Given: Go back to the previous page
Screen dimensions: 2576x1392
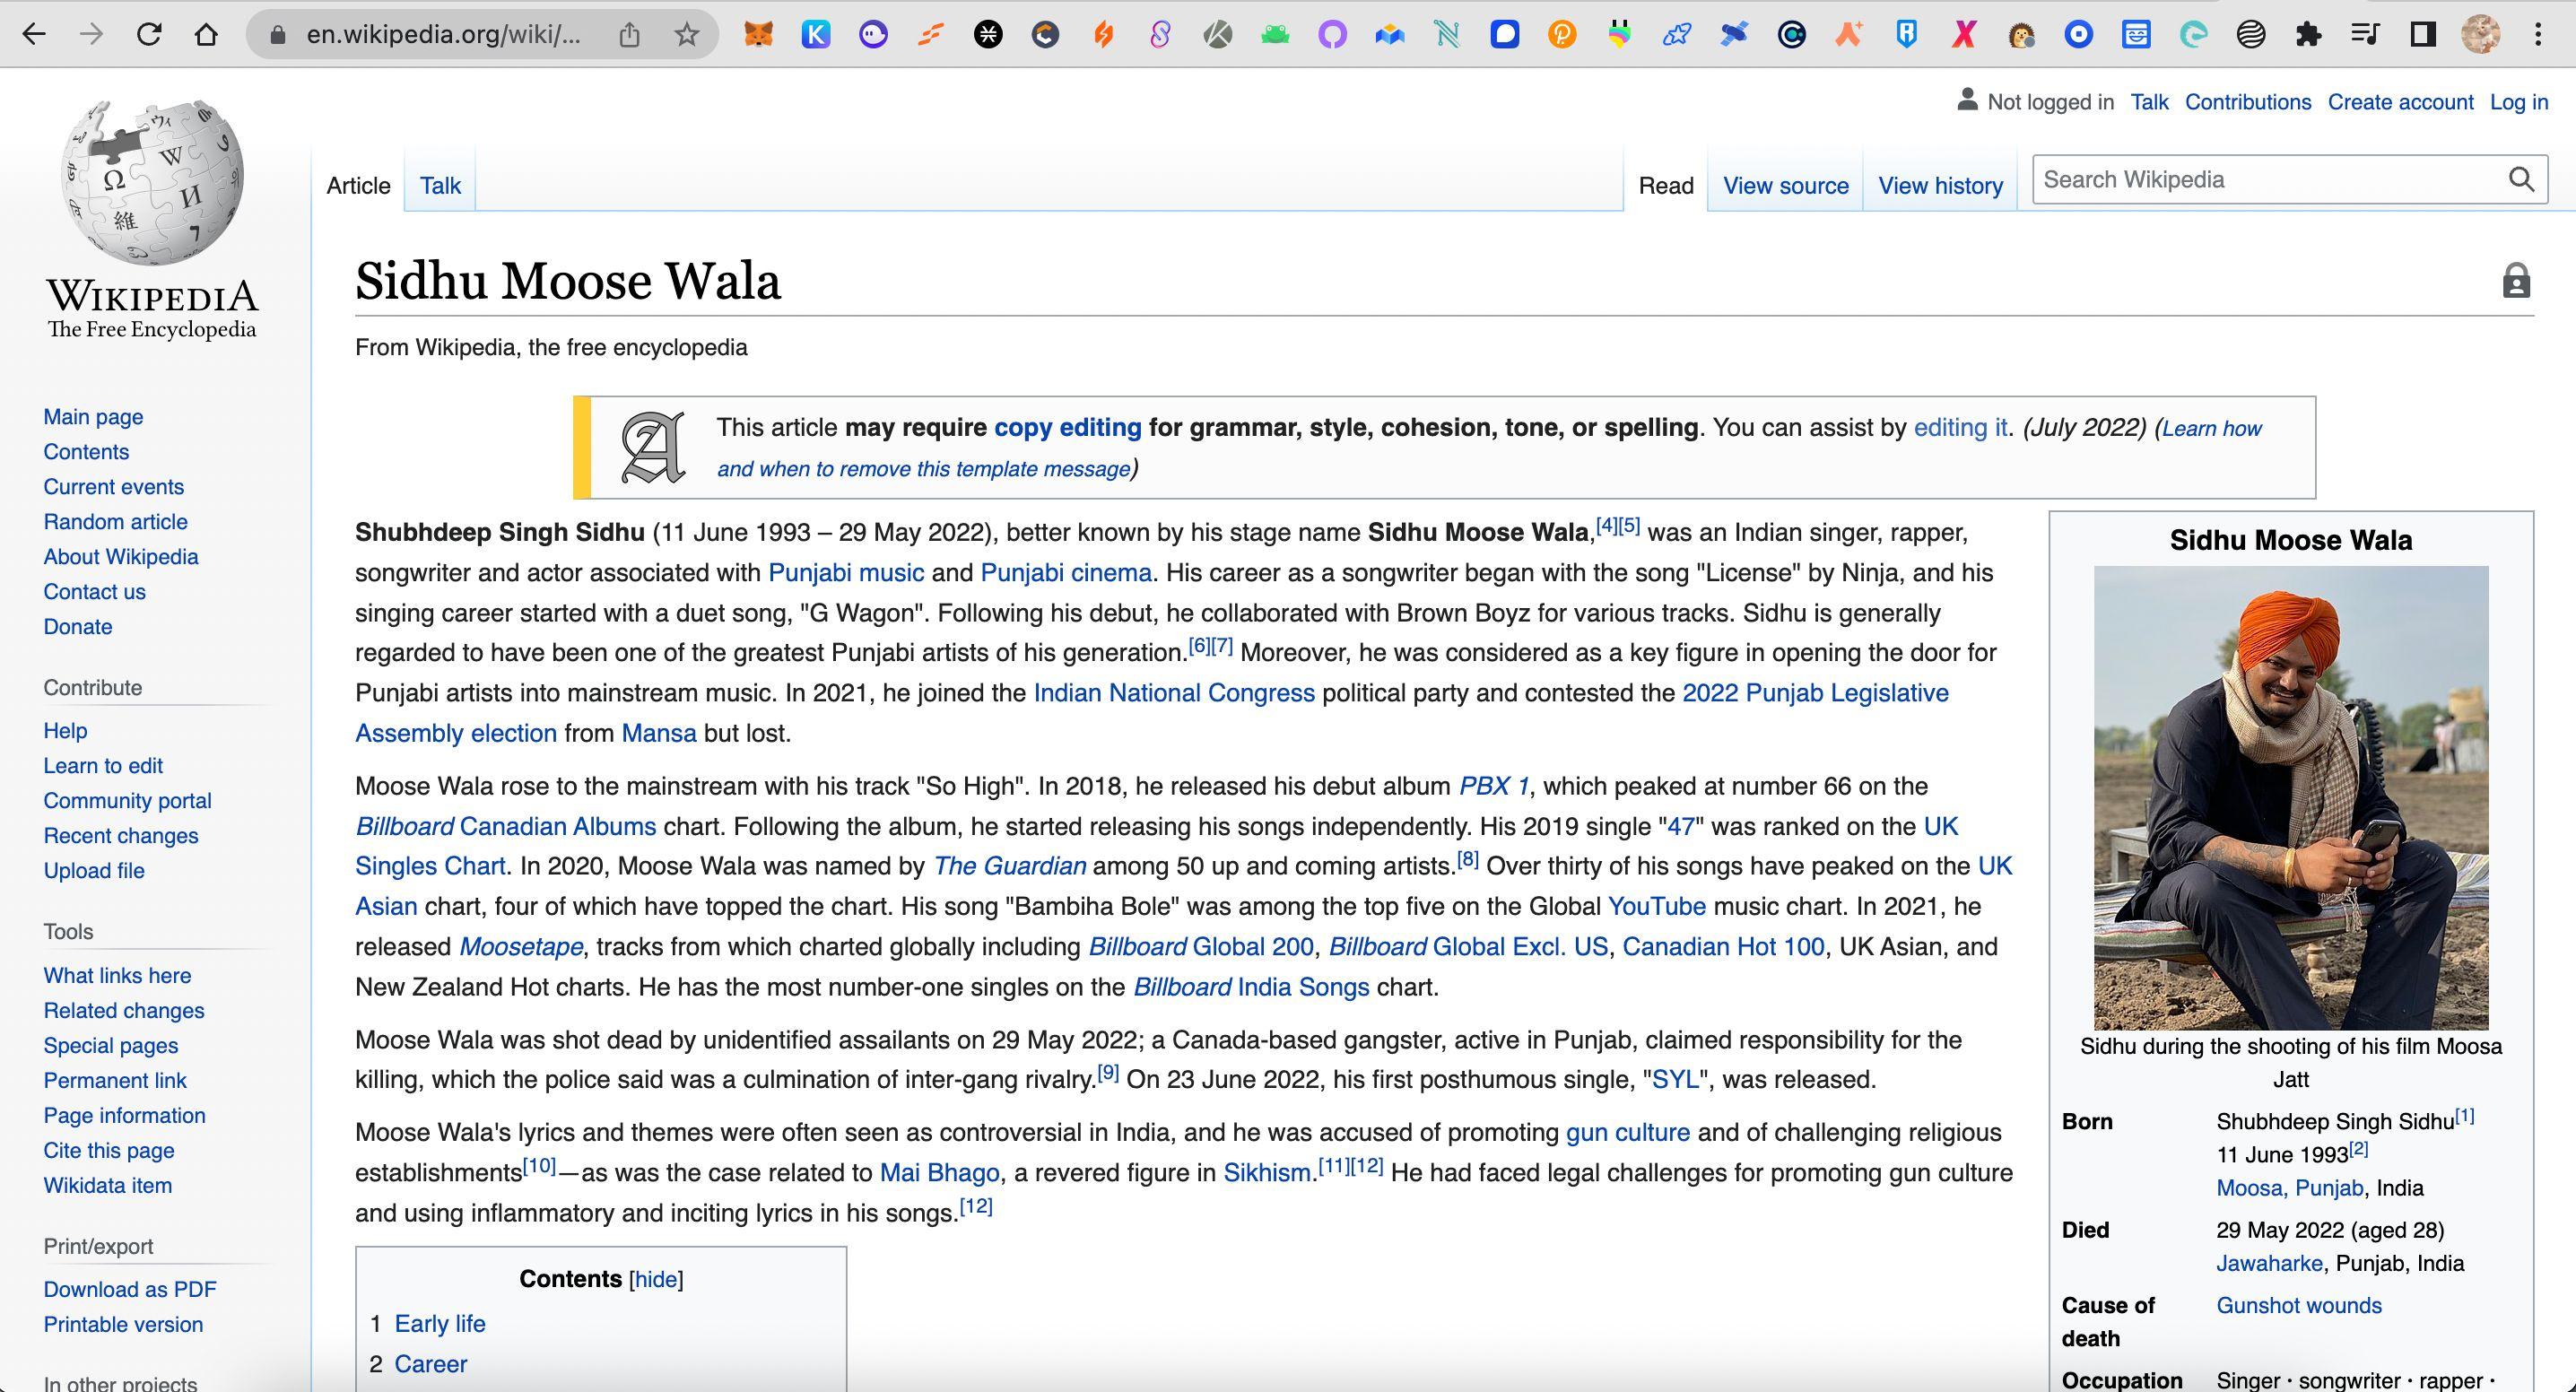Looking at the screenshot, I should tap(34, 34).
